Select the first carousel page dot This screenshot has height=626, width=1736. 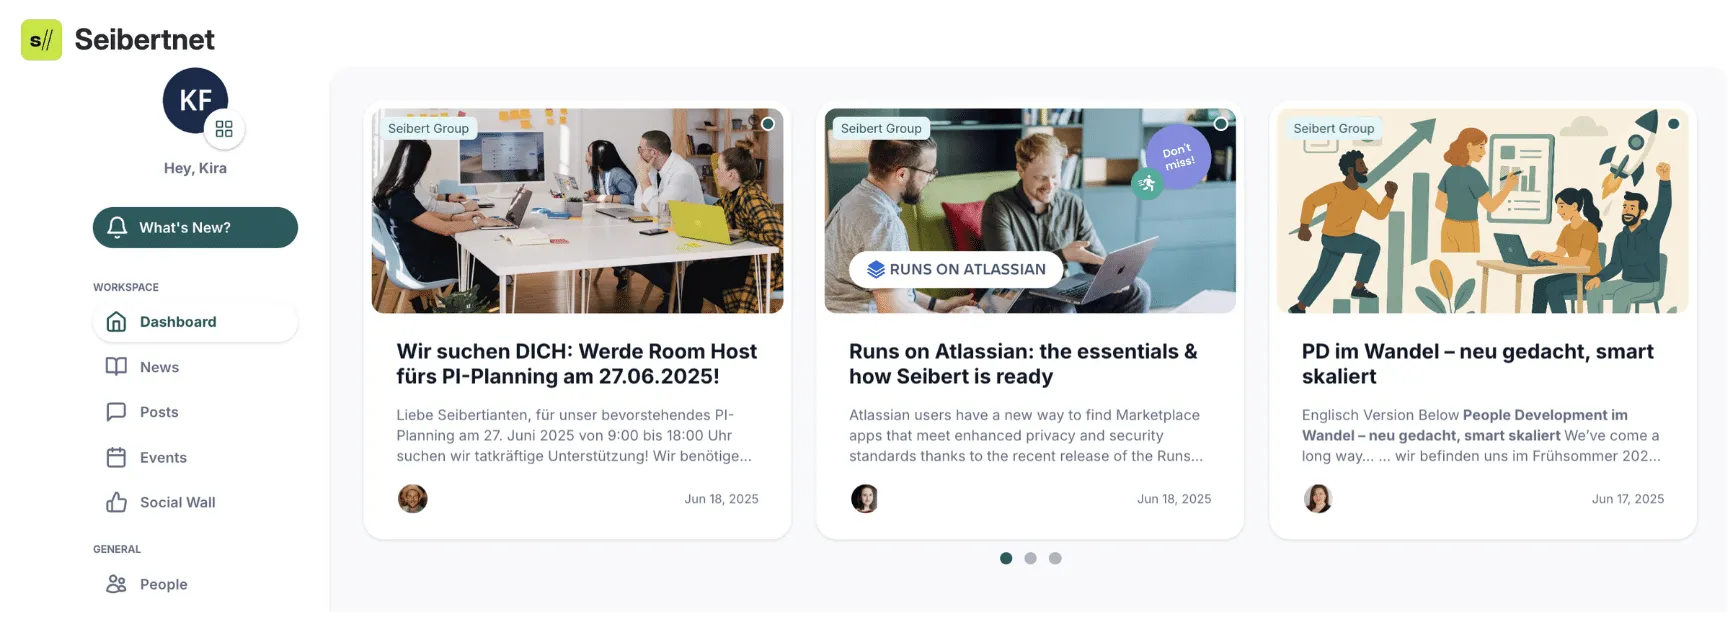pos(1006,558)
